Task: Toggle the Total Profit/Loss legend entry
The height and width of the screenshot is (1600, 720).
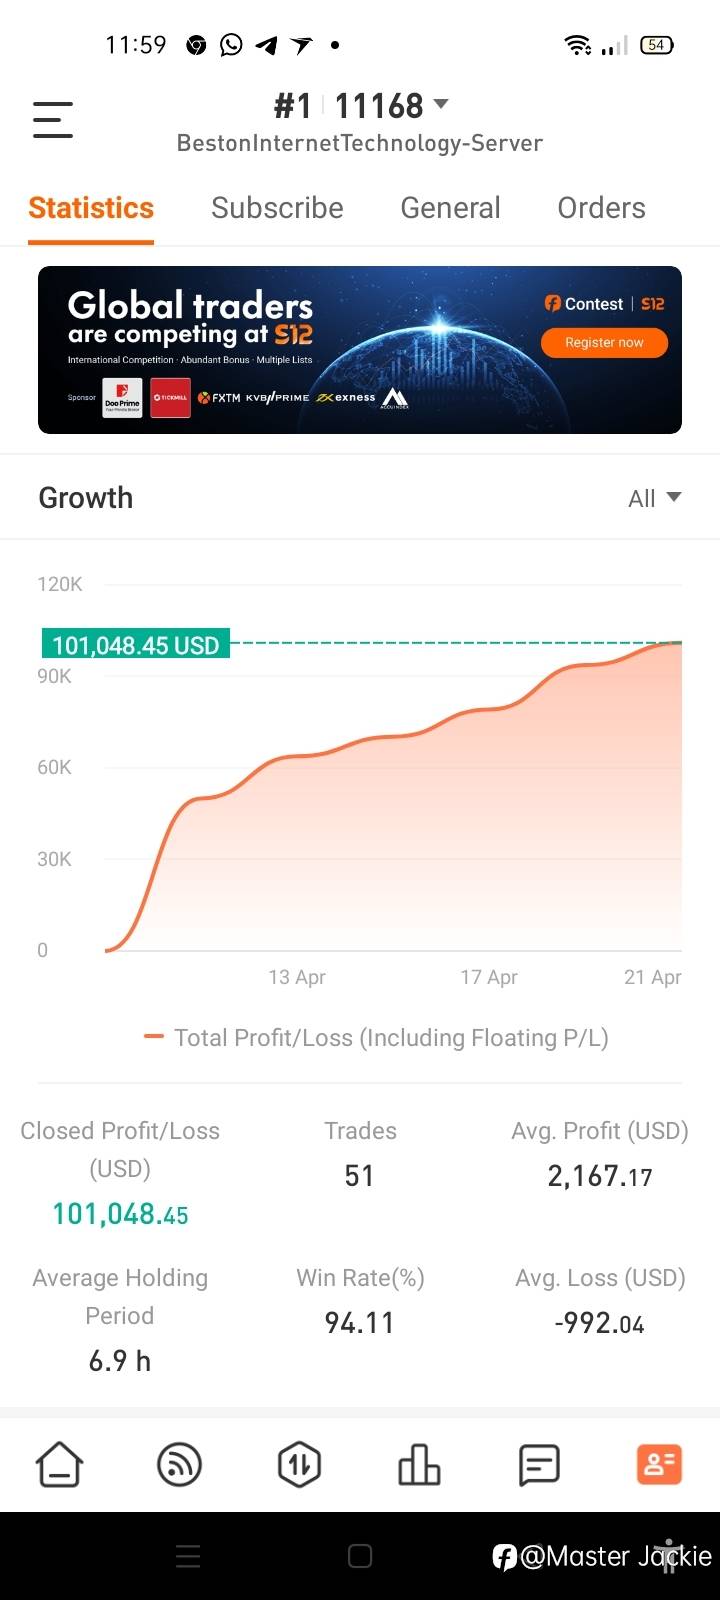Action: 376,1038
